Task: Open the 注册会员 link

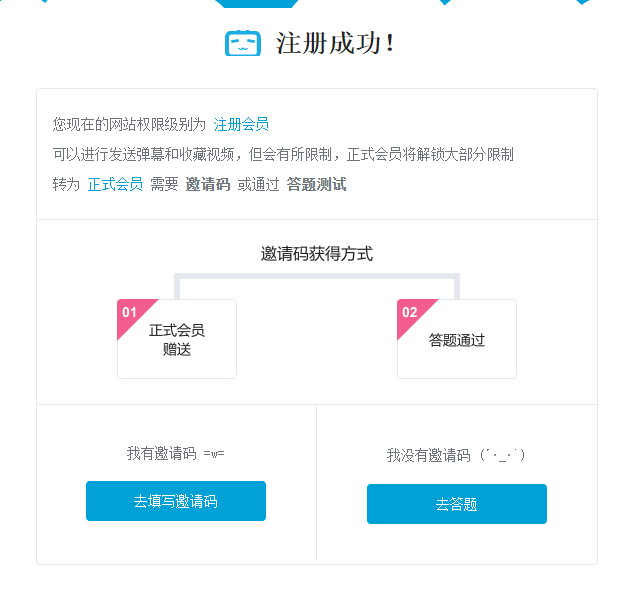Action: point(241,125)
